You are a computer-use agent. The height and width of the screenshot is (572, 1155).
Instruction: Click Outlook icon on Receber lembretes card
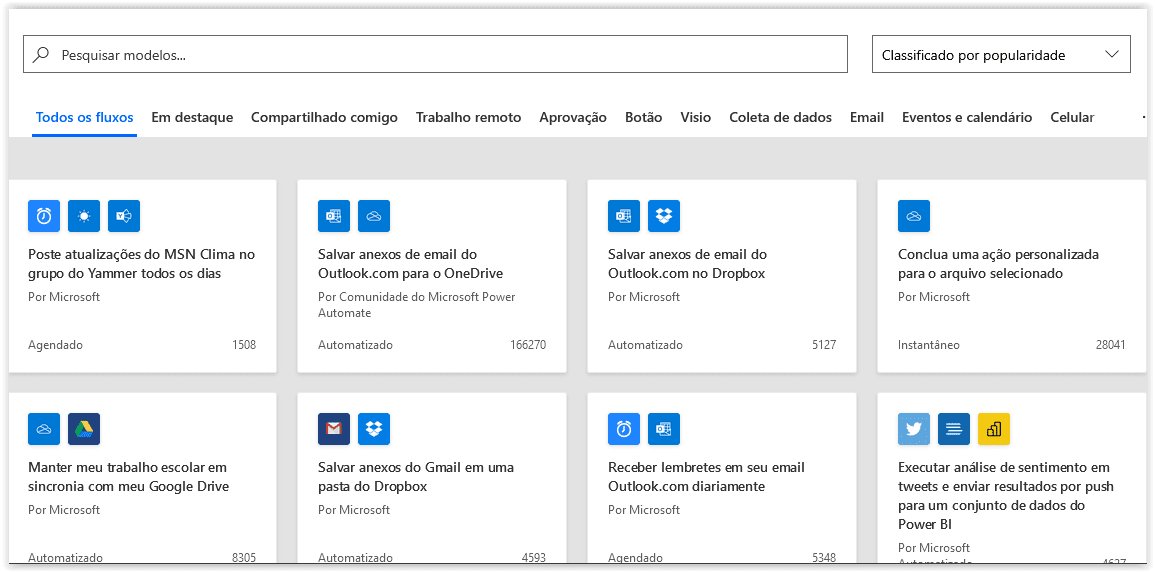pyautogui.click(x=664, y=428)
